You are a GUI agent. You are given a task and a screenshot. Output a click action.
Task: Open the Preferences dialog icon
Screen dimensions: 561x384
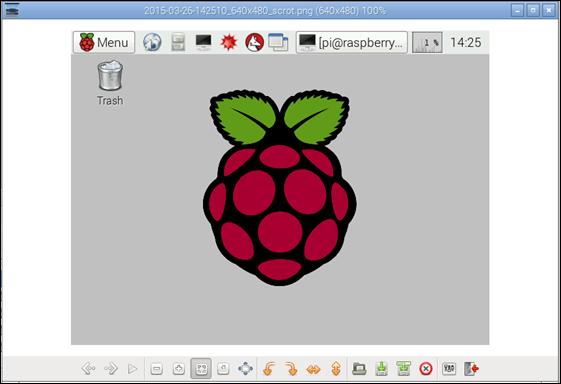[x=449, y=368]
